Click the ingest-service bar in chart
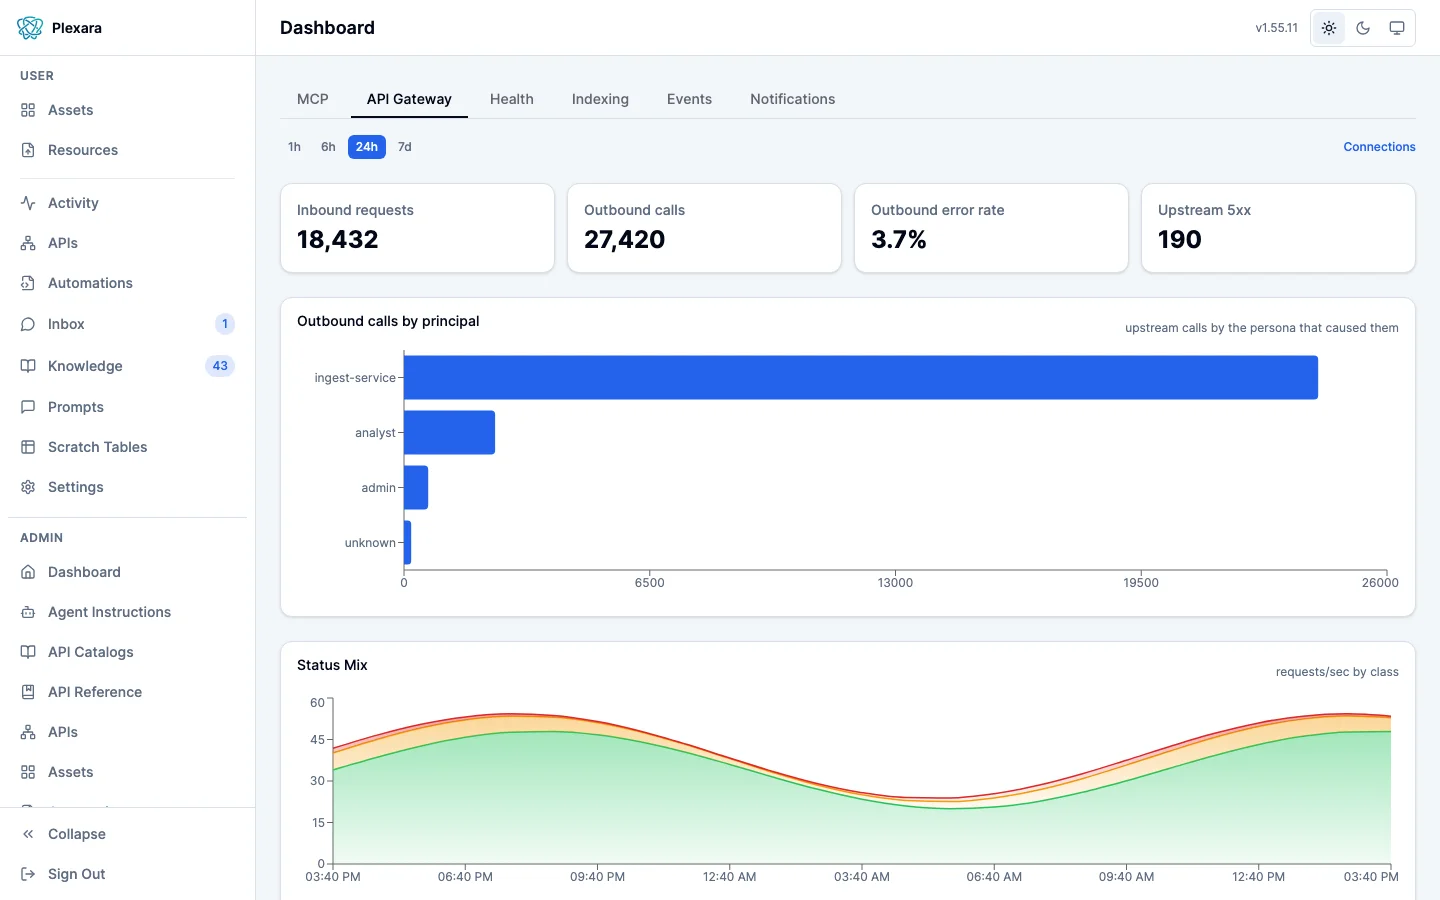 (x=861, y=377)
